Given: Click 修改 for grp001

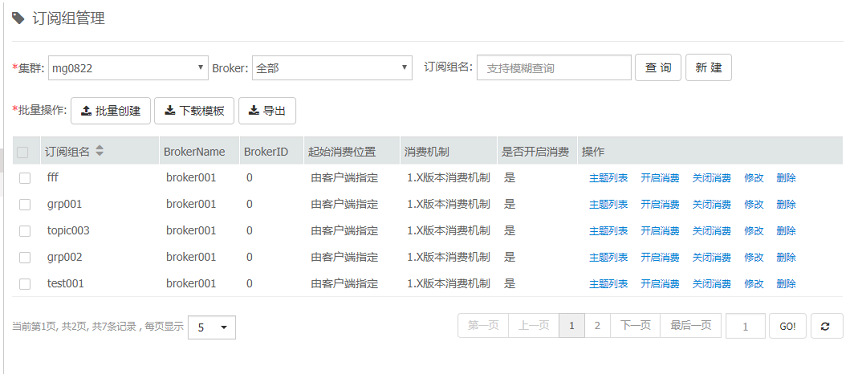Looking at the screenshot, I should [x=754, y=204].
